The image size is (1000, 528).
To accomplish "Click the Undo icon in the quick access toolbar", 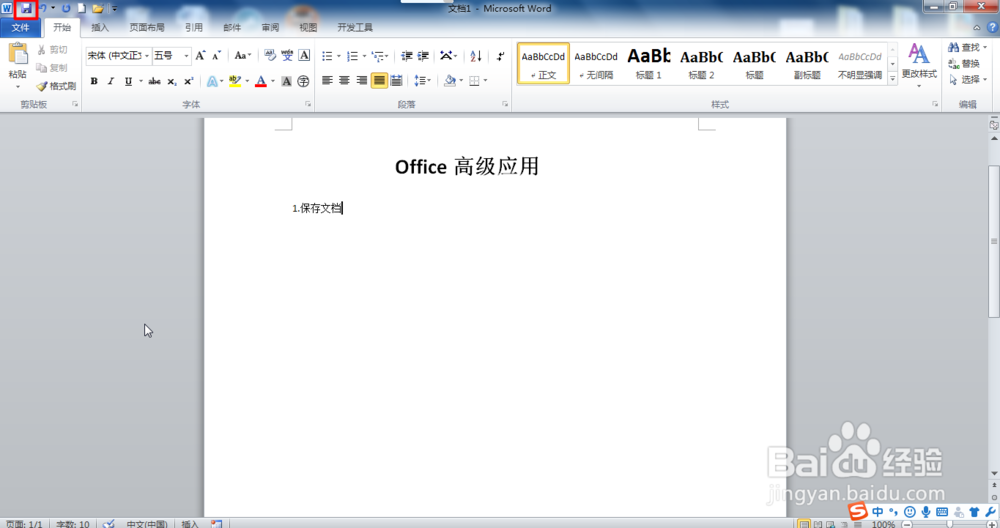I will click(x=43, y=8).
